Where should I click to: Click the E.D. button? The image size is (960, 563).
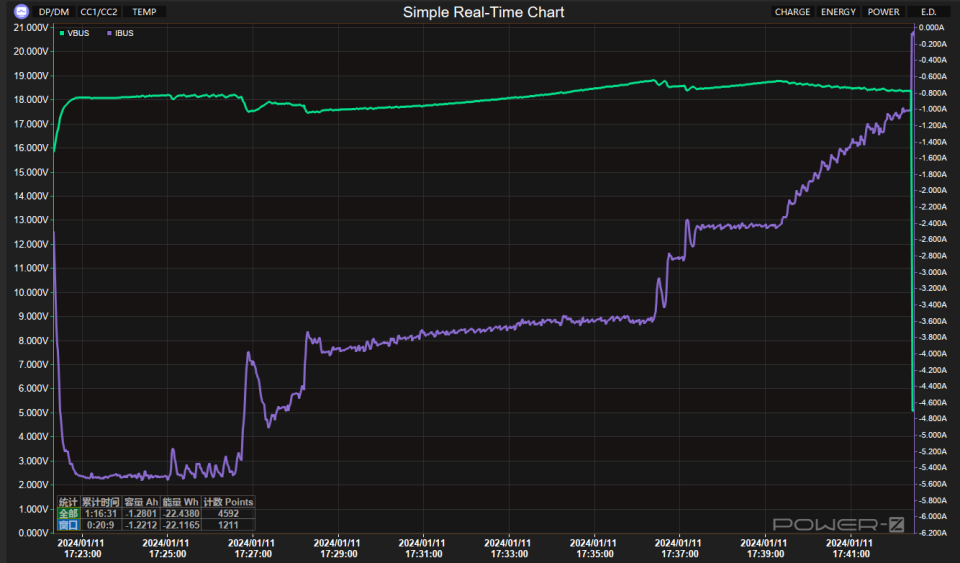(927, 12)
